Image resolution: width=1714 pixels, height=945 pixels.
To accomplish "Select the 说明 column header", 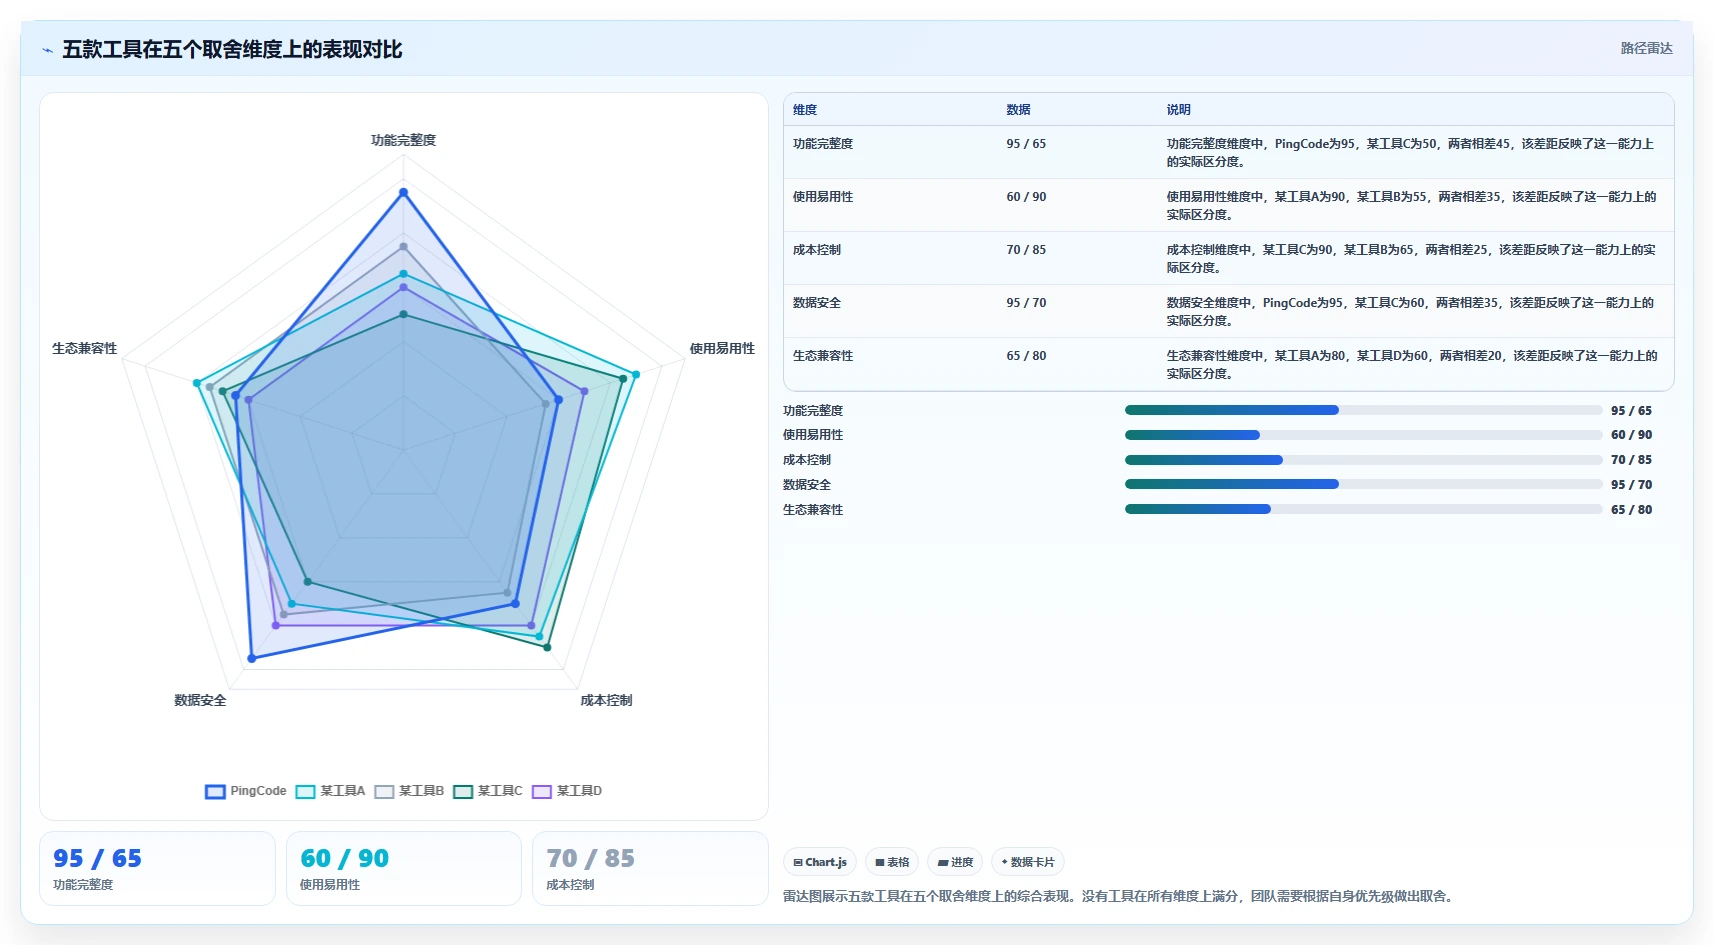I will (1178, 110).
